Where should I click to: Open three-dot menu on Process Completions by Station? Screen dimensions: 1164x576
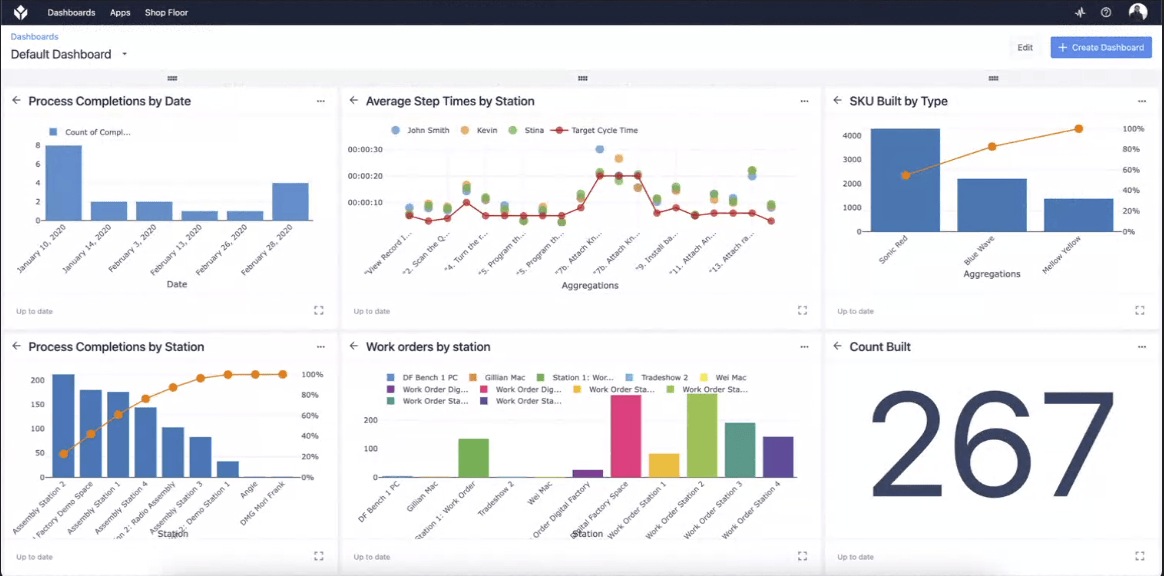320,347
